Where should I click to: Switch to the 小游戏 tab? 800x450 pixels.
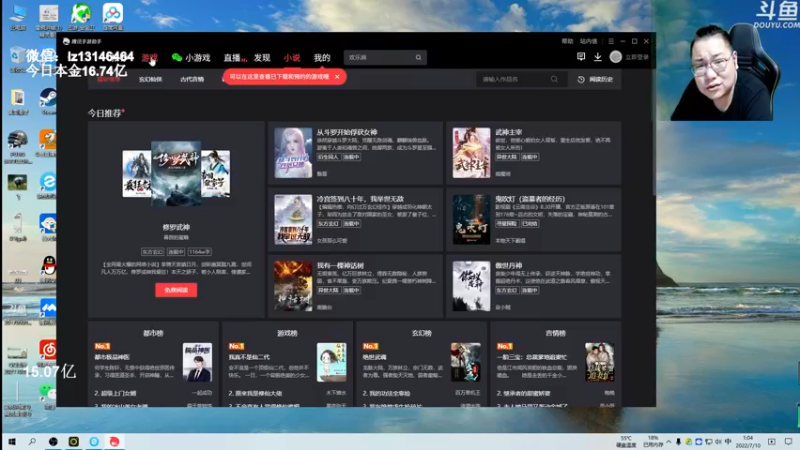tap(191, 58)
